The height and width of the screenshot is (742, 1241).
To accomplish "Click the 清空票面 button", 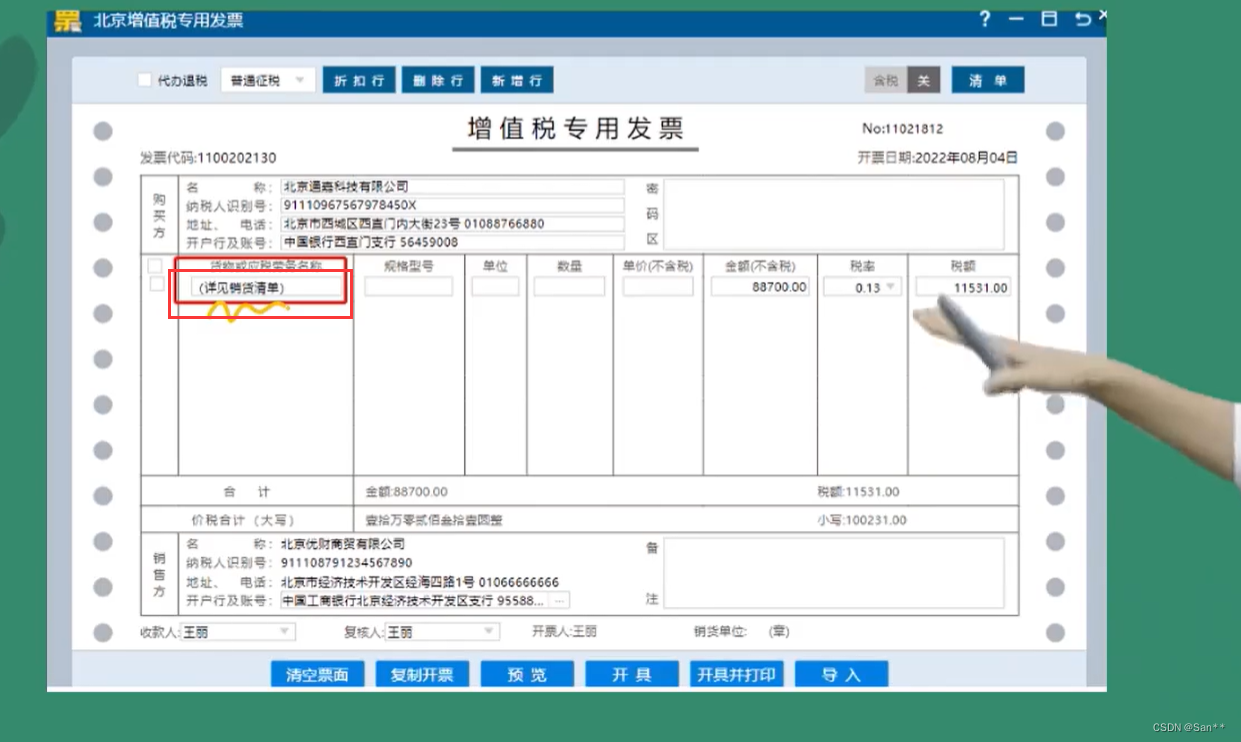I will [317, 675].
